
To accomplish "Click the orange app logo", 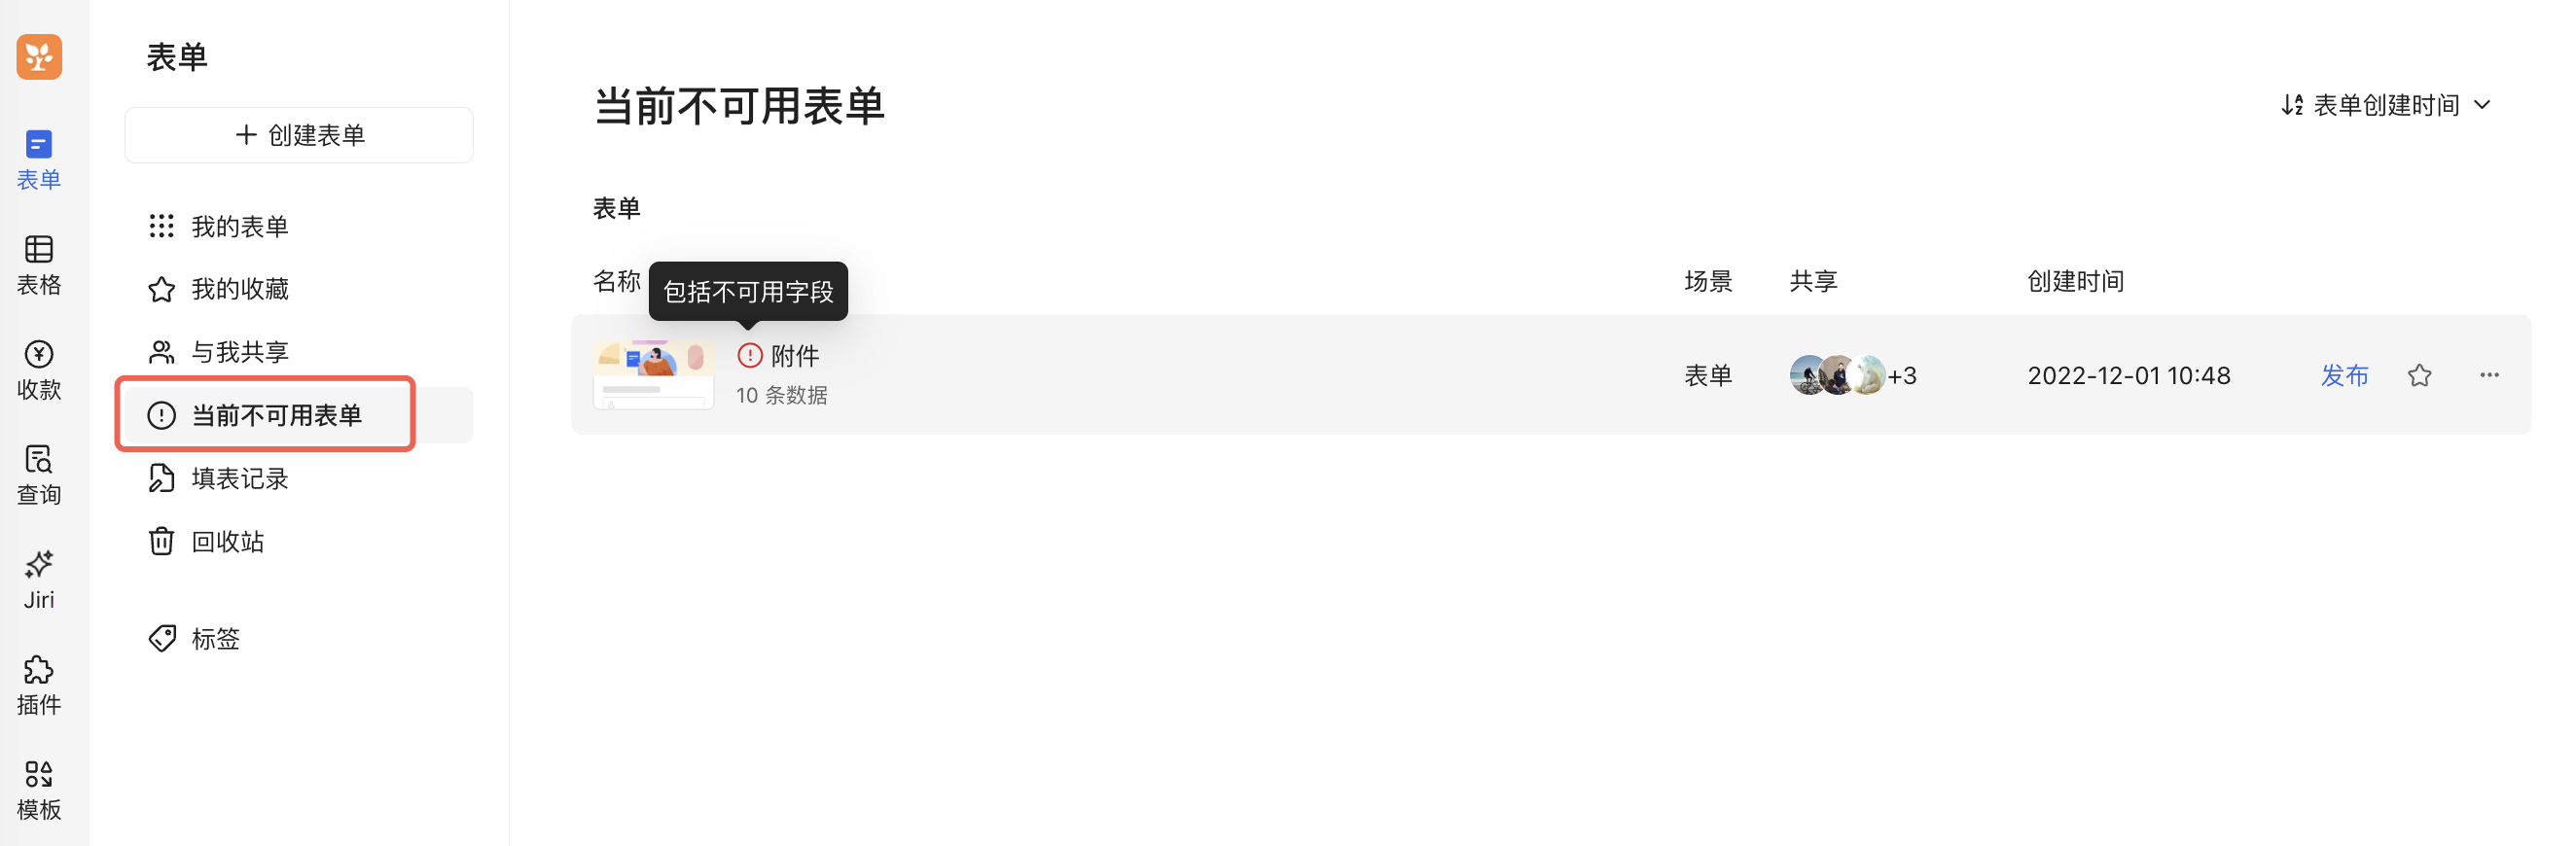I will coord(39,57).
